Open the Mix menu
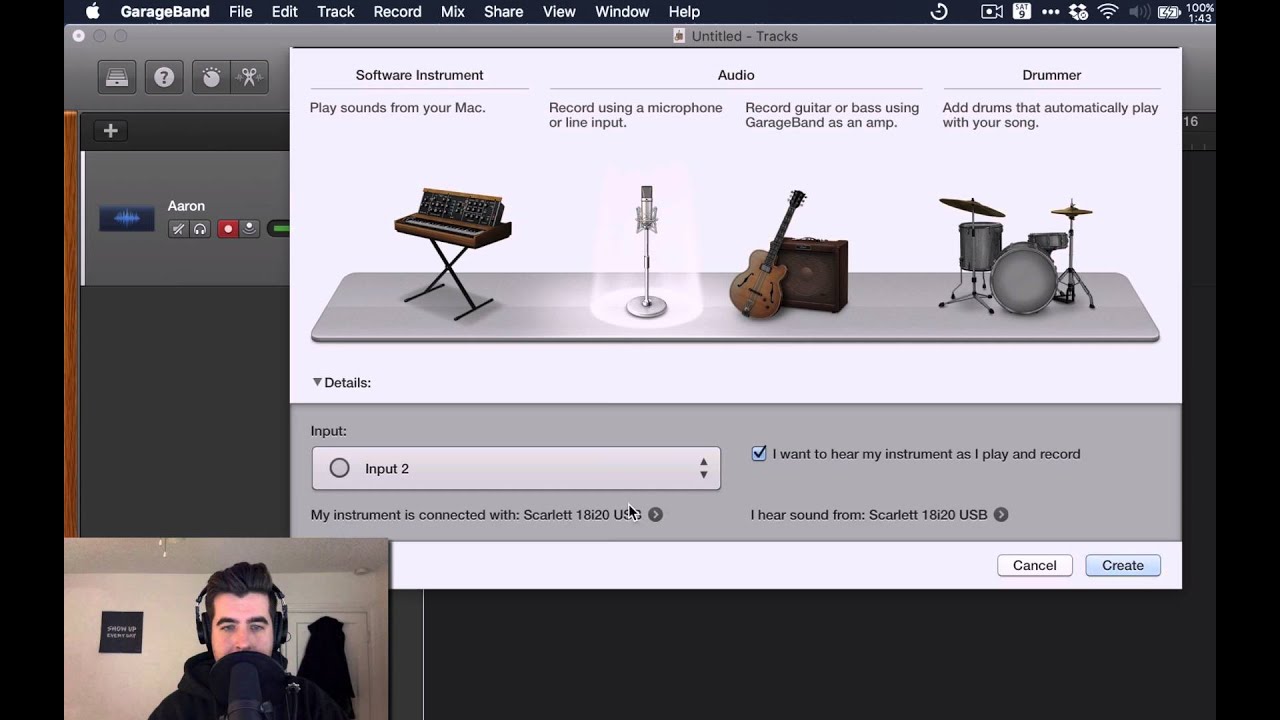 (x=452, y=12)
